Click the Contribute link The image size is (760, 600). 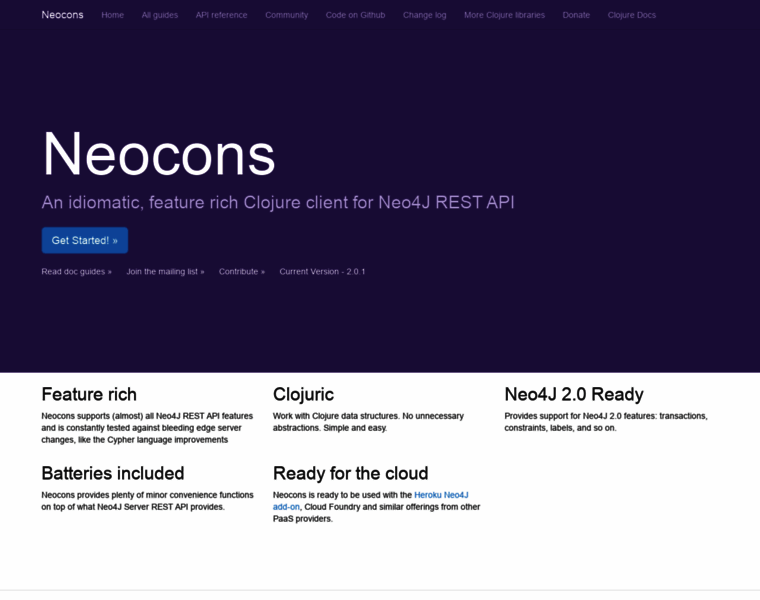[x=242, y=271]
